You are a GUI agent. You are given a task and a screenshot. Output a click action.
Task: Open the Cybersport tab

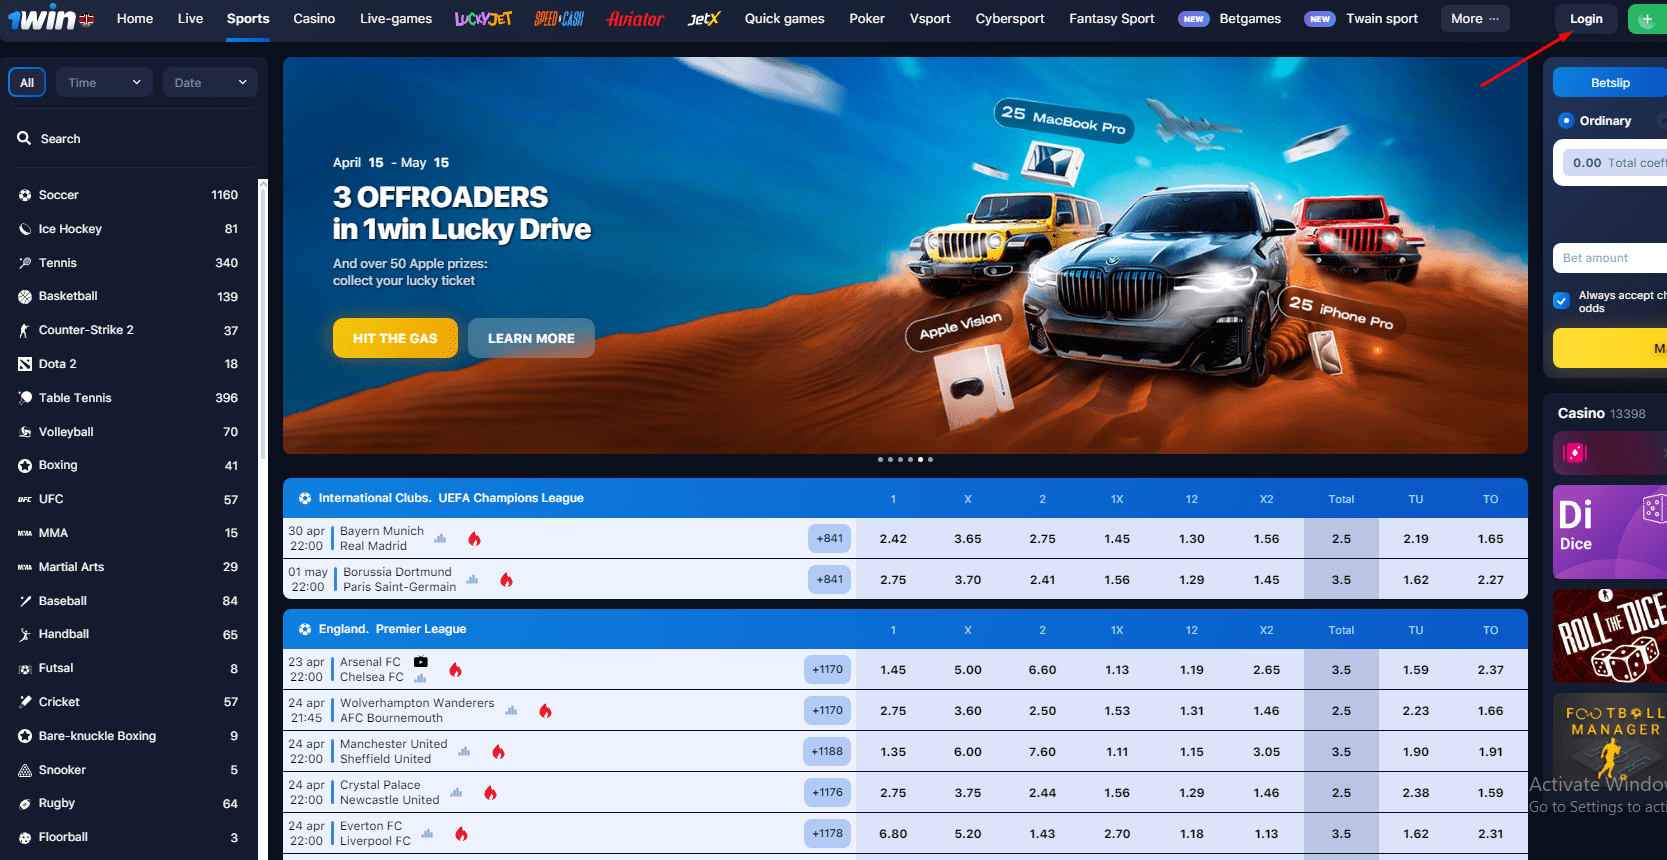pos(1010,19)
